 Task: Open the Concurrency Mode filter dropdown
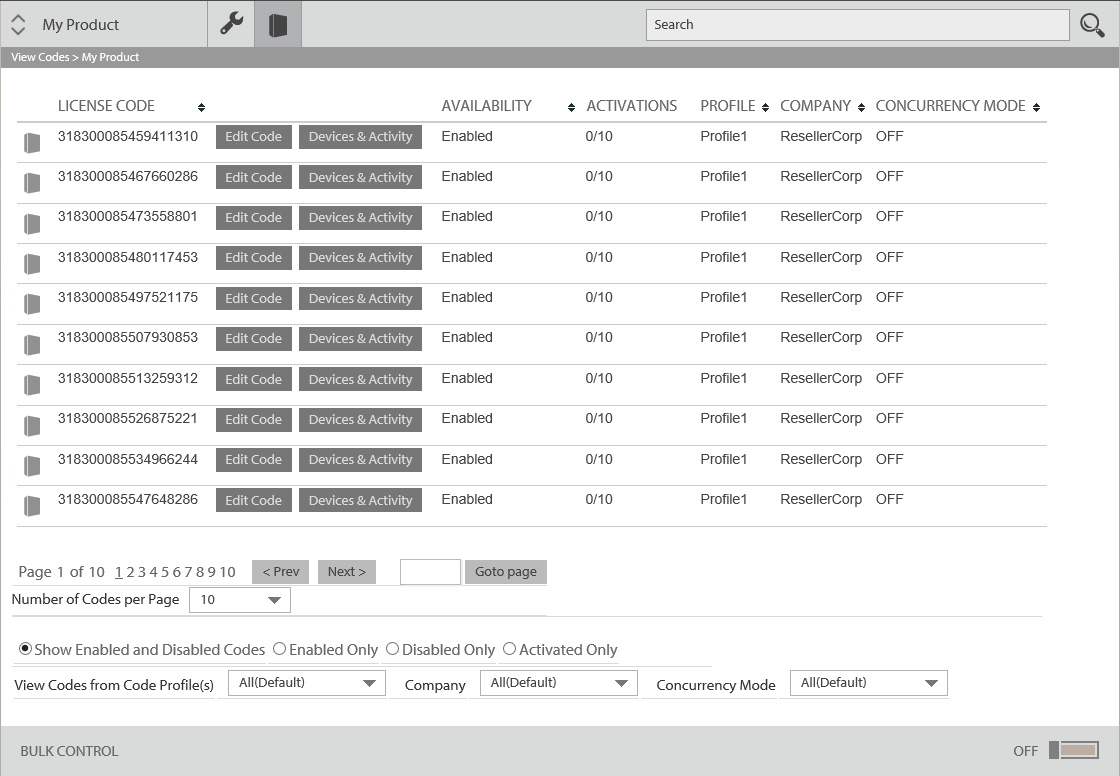point(868,683)
